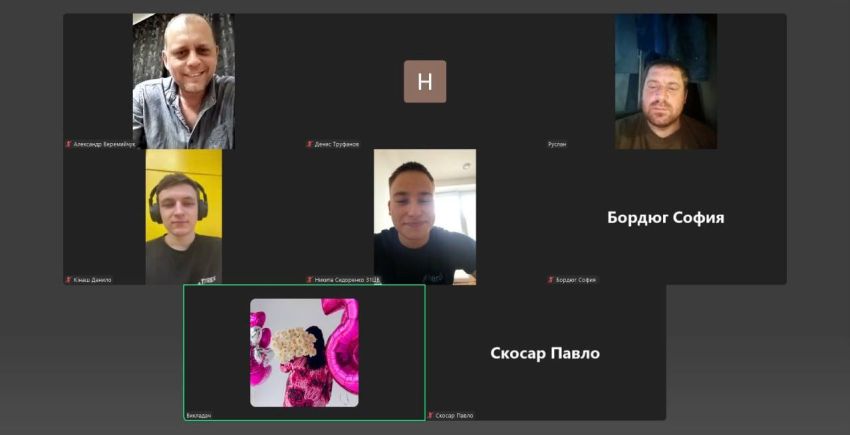This screenshot has height=435, width=850.
Task: Click muted mic icon beside small Бордюг София label
Action: point(551,280)
